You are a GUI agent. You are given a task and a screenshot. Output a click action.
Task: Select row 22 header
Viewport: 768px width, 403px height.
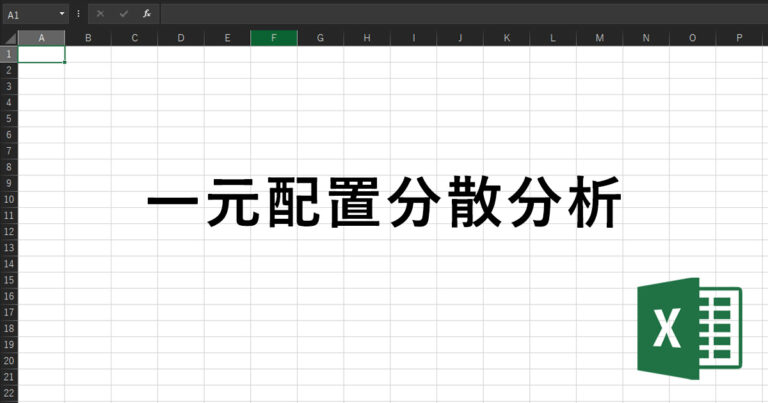coord(9,393)
